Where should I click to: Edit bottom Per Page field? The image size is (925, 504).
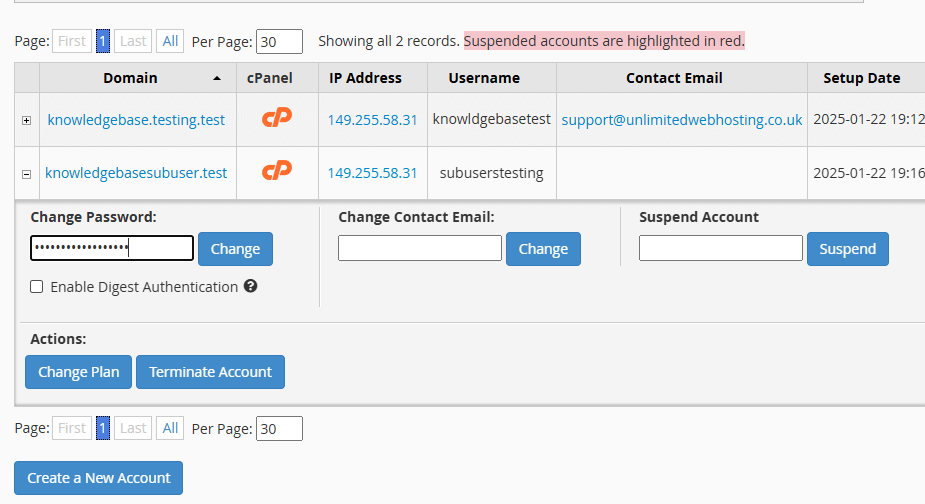pos(279,428)
